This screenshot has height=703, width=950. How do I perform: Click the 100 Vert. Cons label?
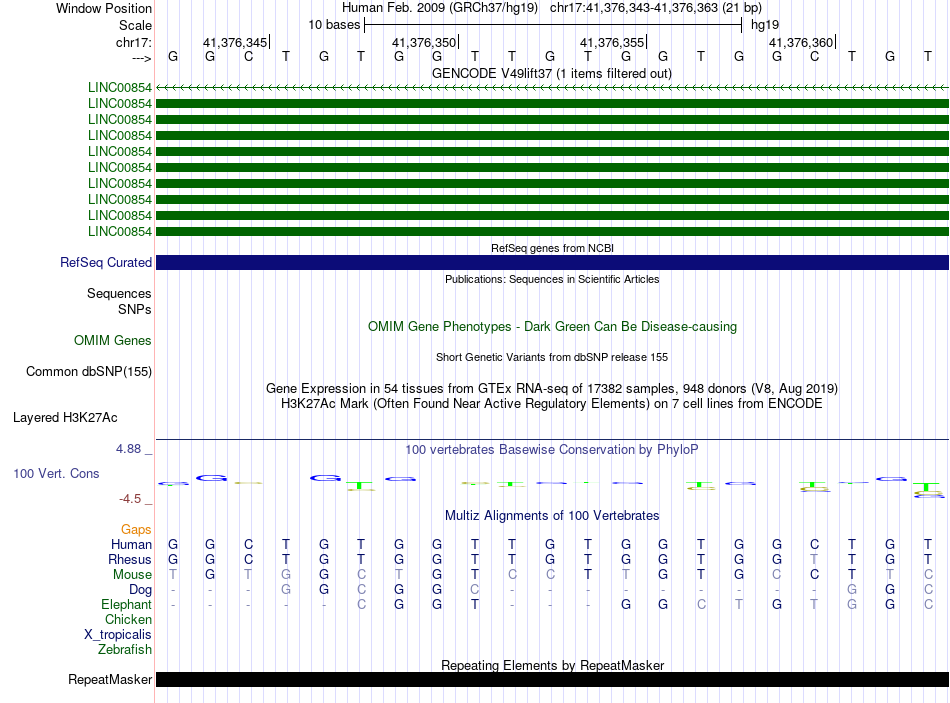56,473
